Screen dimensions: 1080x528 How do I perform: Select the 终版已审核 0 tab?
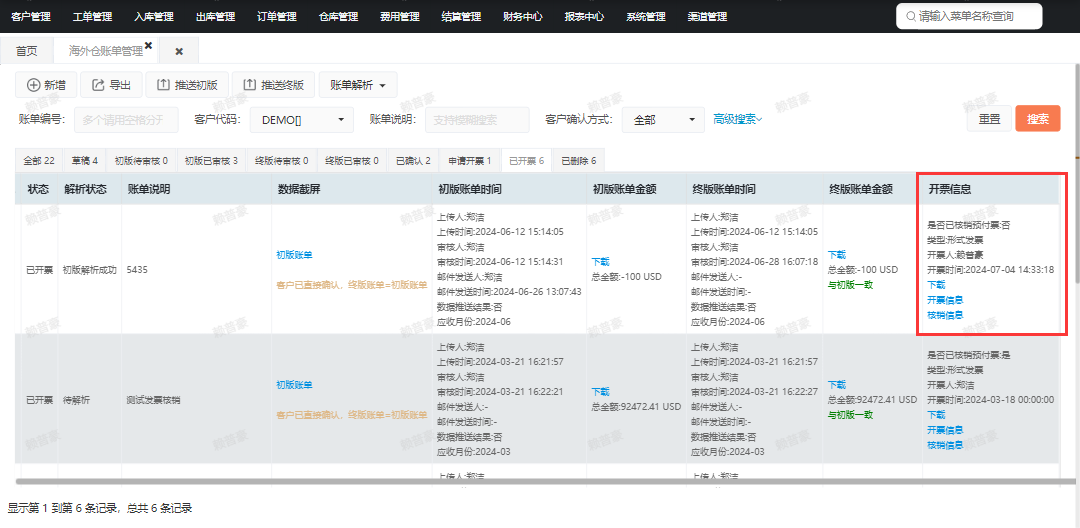tap(352, 160)
